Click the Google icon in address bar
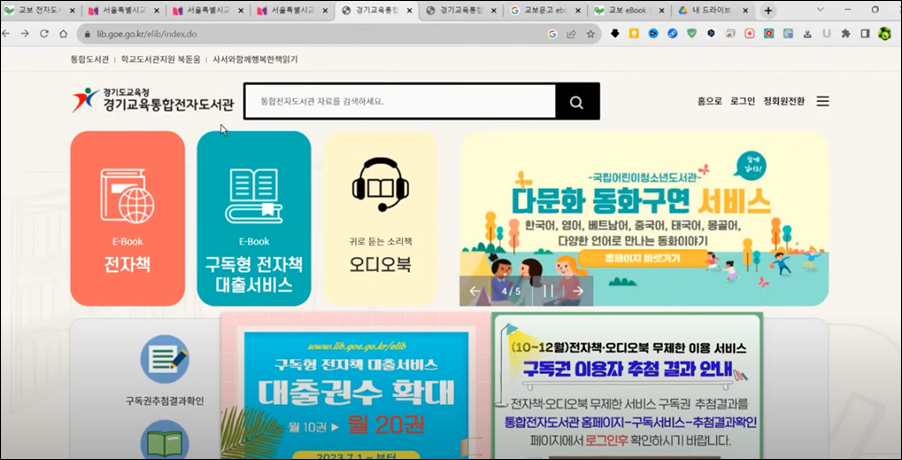The height and width of the screenshot is (460, 902). 552,34
